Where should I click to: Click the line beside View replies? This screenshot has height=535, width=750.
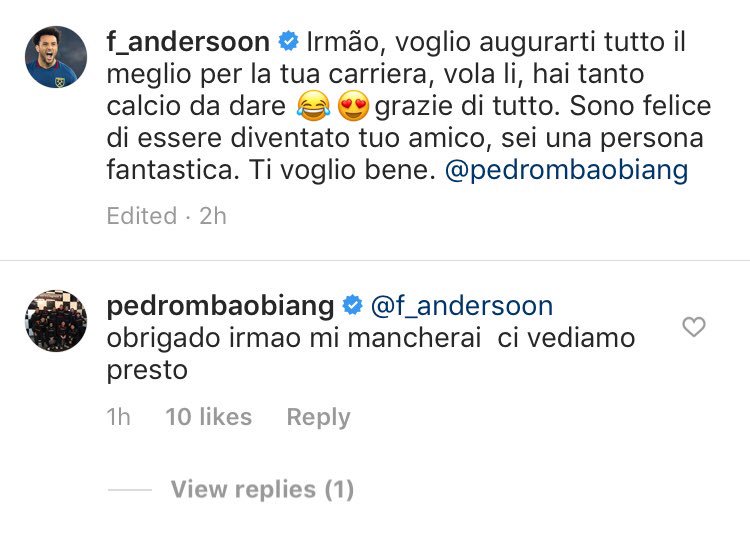130,490
